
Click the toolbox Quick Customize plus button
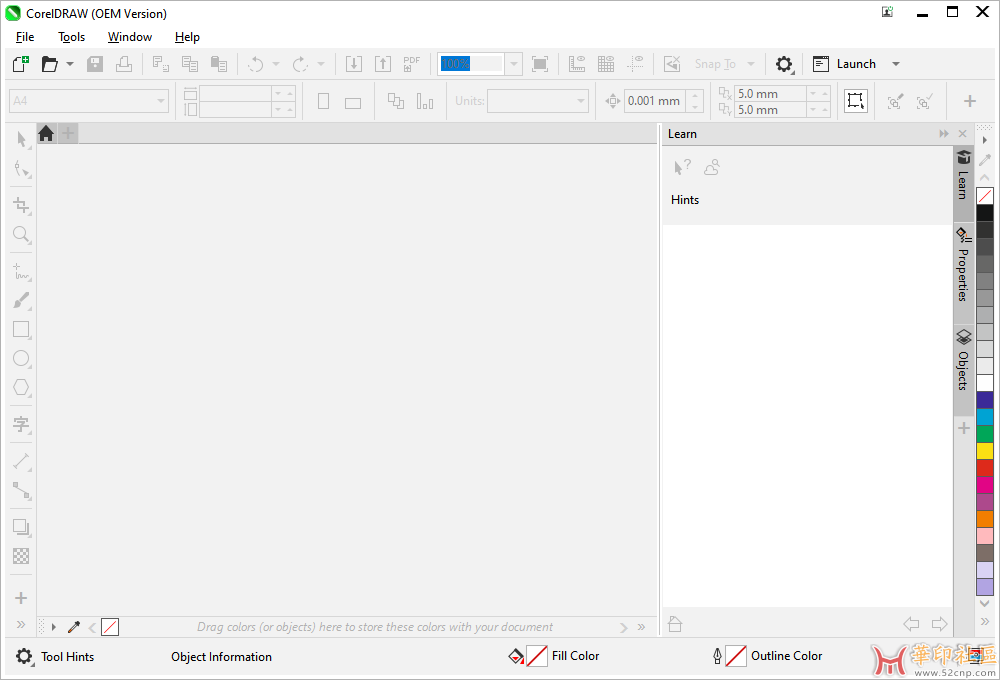click(x=21, y=598)
